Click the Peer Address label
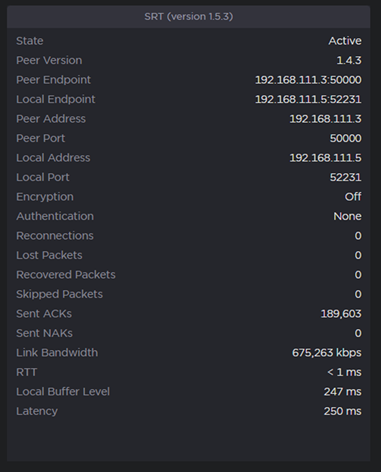 point(51,119)
